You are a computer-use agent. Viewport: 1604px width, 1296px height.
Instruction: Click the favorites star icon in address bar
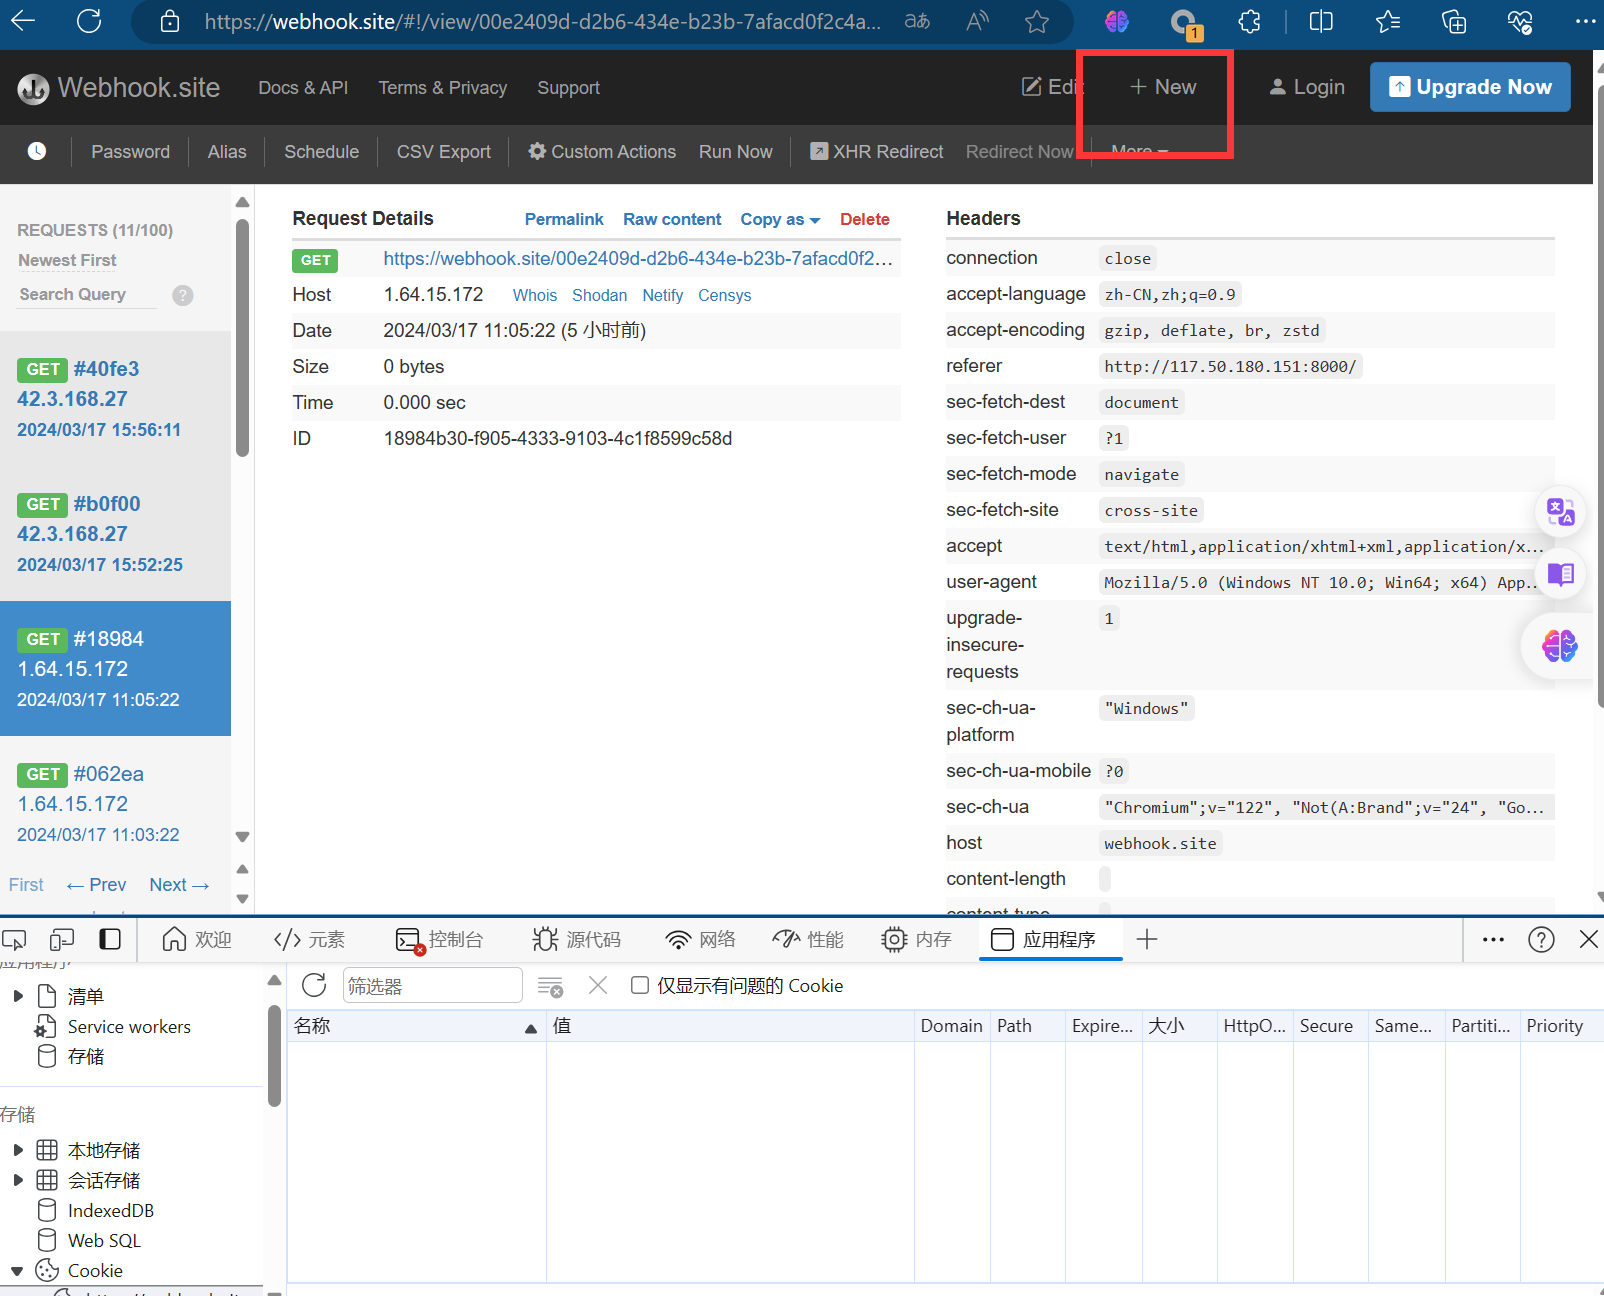(1037, 21)
